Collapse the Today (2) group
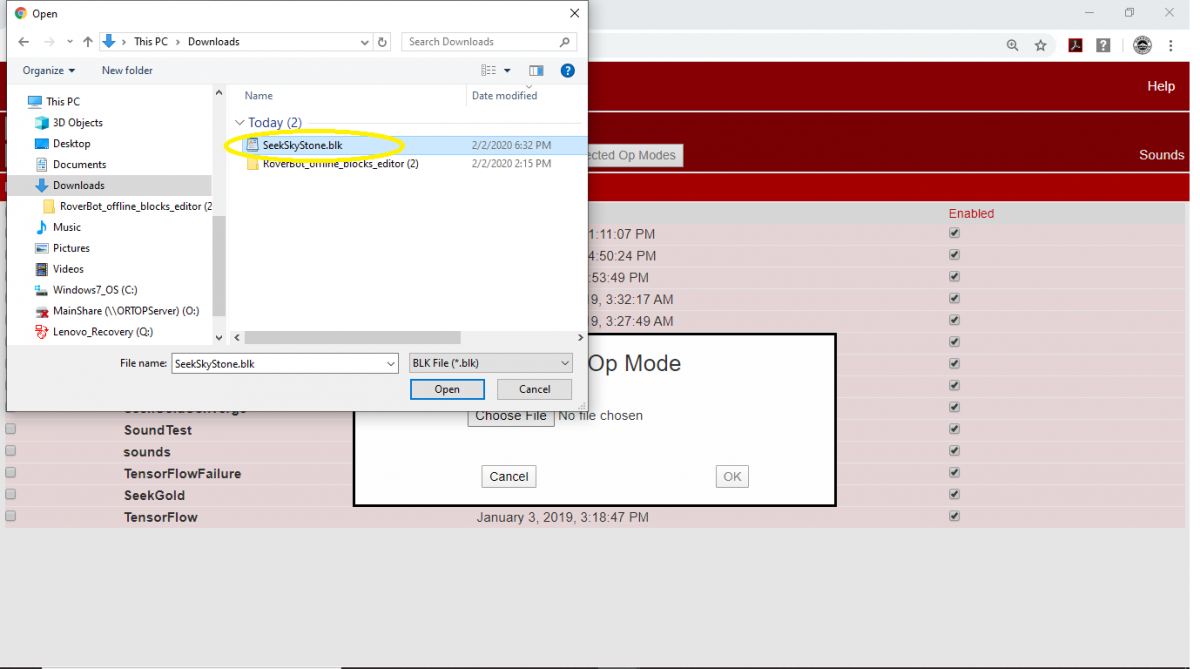 (240, 122)
